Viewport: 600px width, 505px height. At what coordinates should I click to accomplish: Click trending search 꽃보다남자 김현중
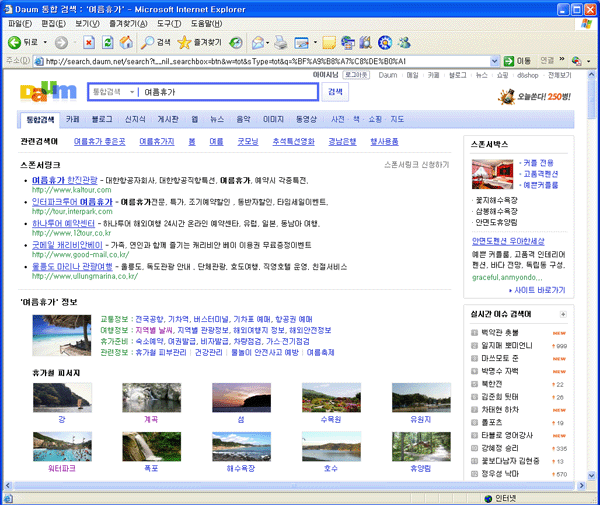click(510, 461)
